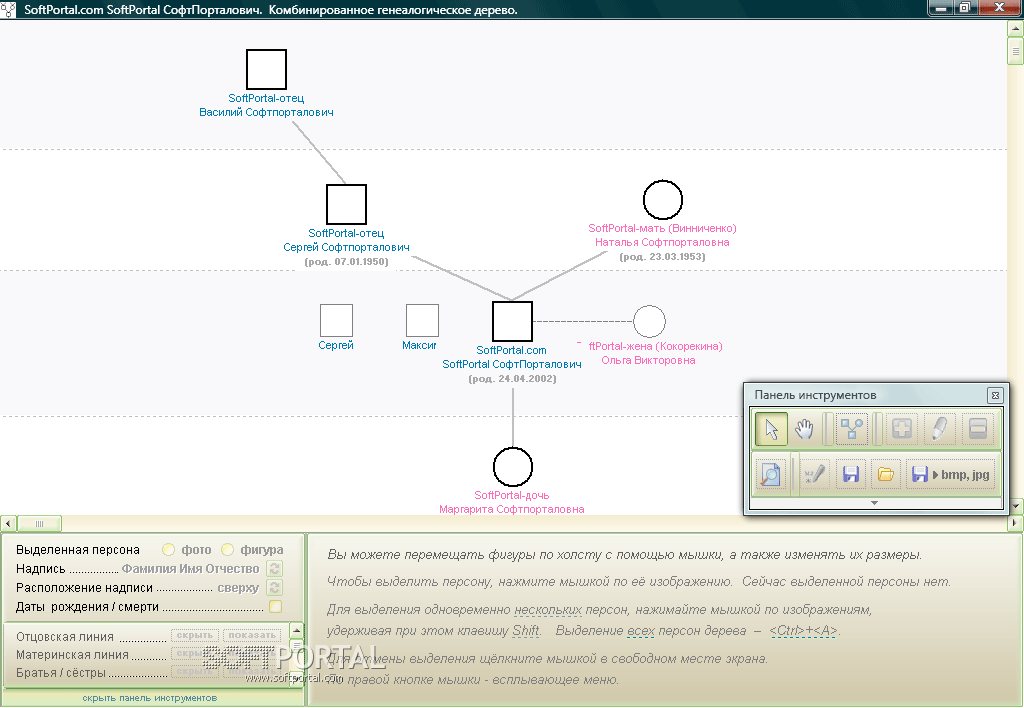Click the 'Василий Софтпорталович' name label
Image resolution: width=1024 pixels, height=708 pixels.
click(266, 112)
